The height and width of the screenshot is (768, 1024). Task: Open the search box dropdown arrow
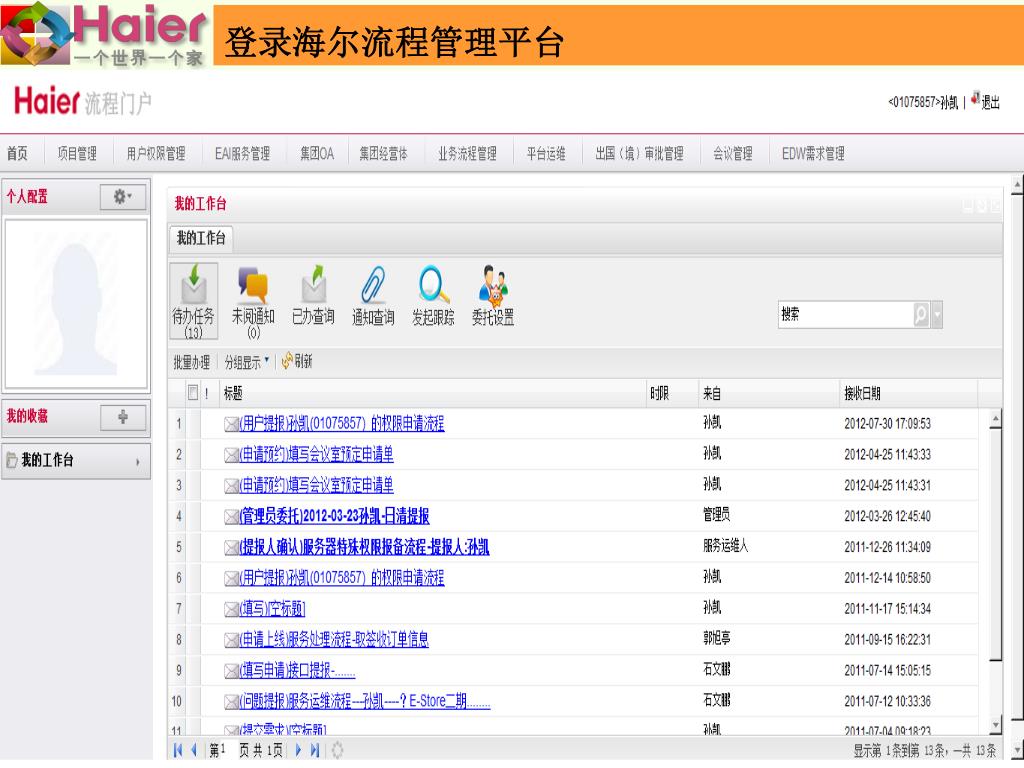pyautogui.click(x=937, y=315)
